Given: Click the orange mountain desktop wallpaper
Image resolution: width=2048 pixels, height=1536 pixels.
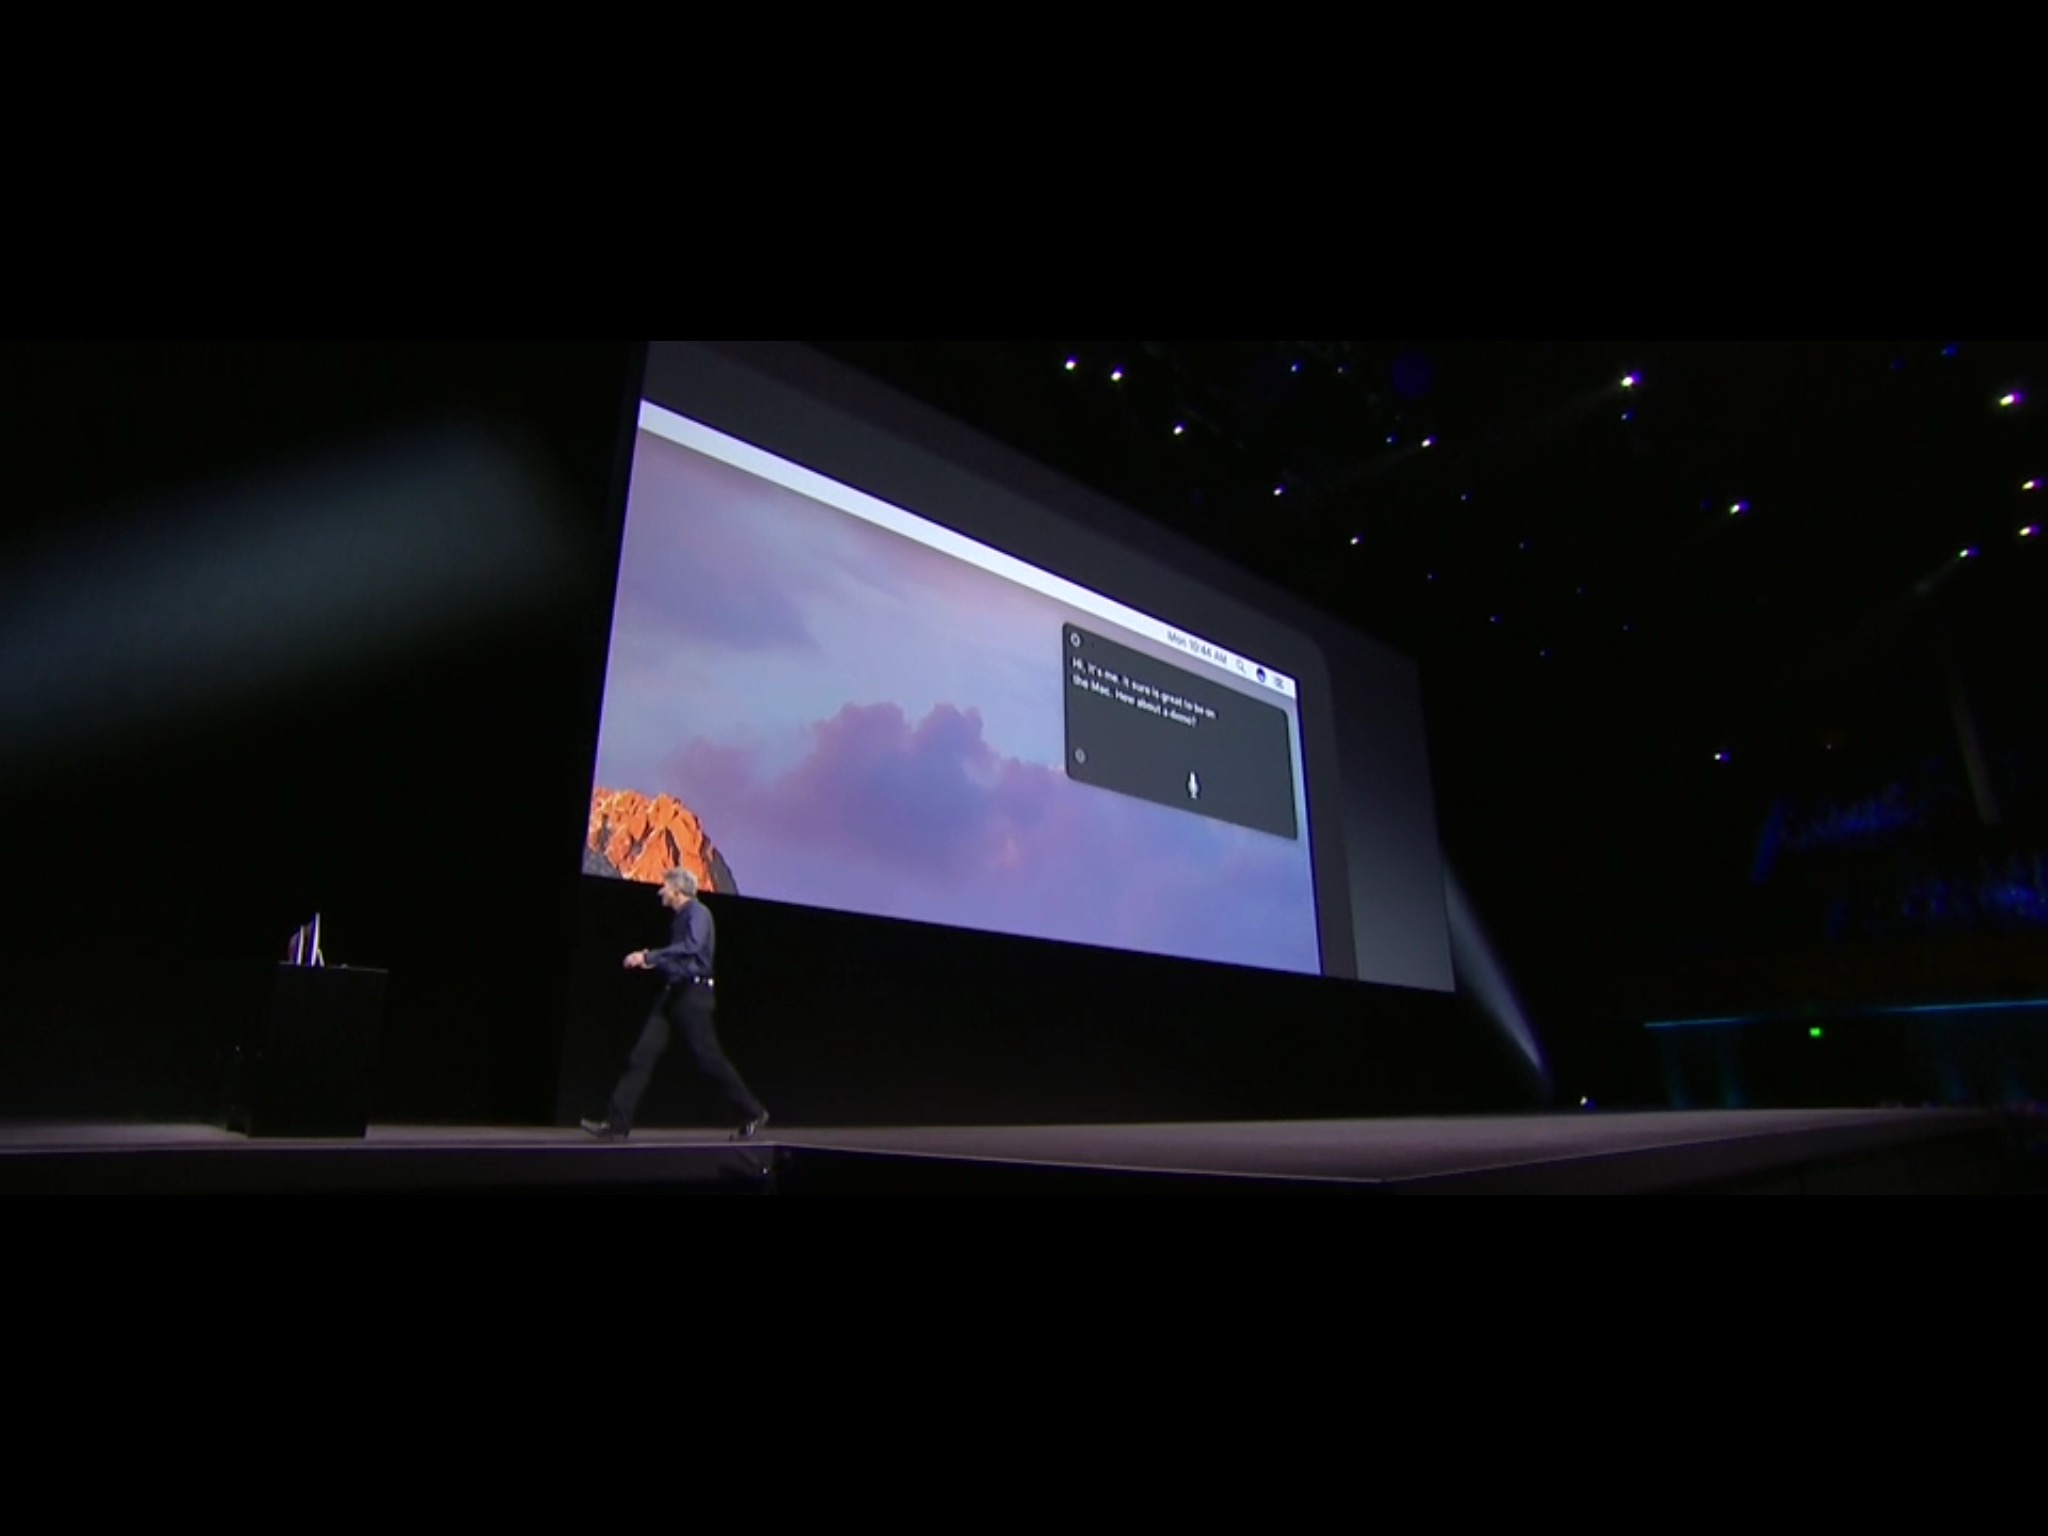Looking at the screenshot, I should (655, 835).
